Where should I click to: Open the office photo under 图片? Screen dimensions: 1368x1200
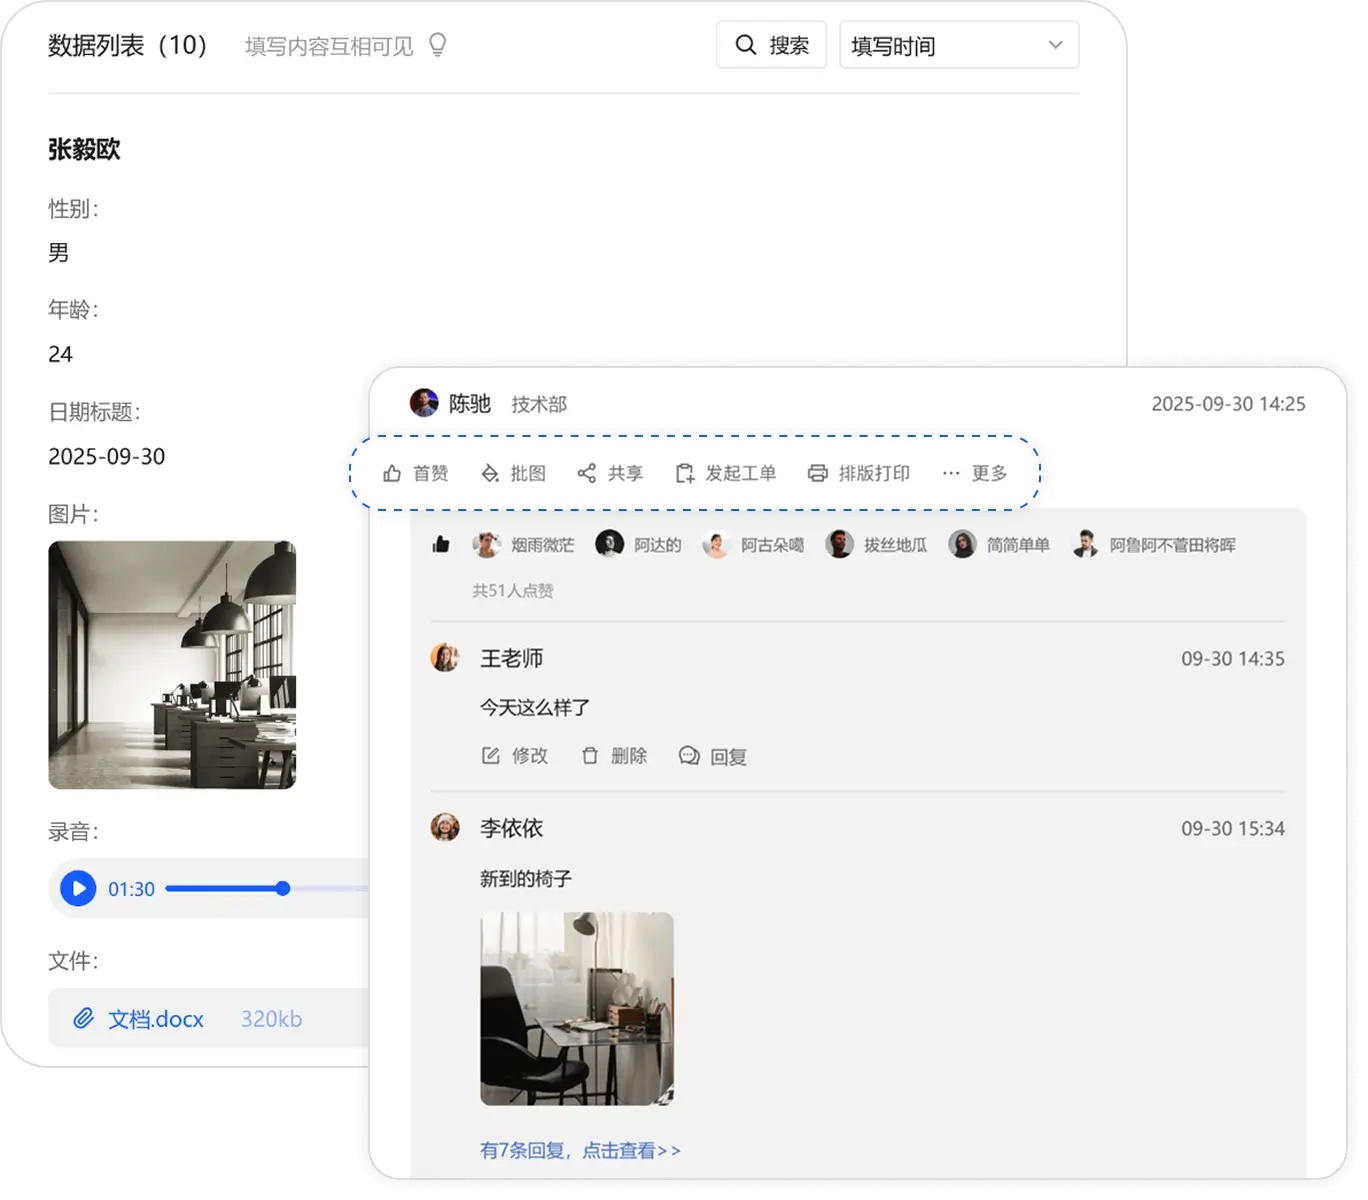(172, 665)
